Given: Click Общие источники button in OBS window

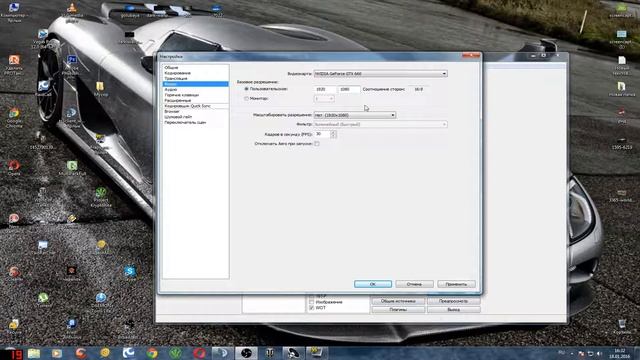Looking at the screenshot, I should pos(398,301).
